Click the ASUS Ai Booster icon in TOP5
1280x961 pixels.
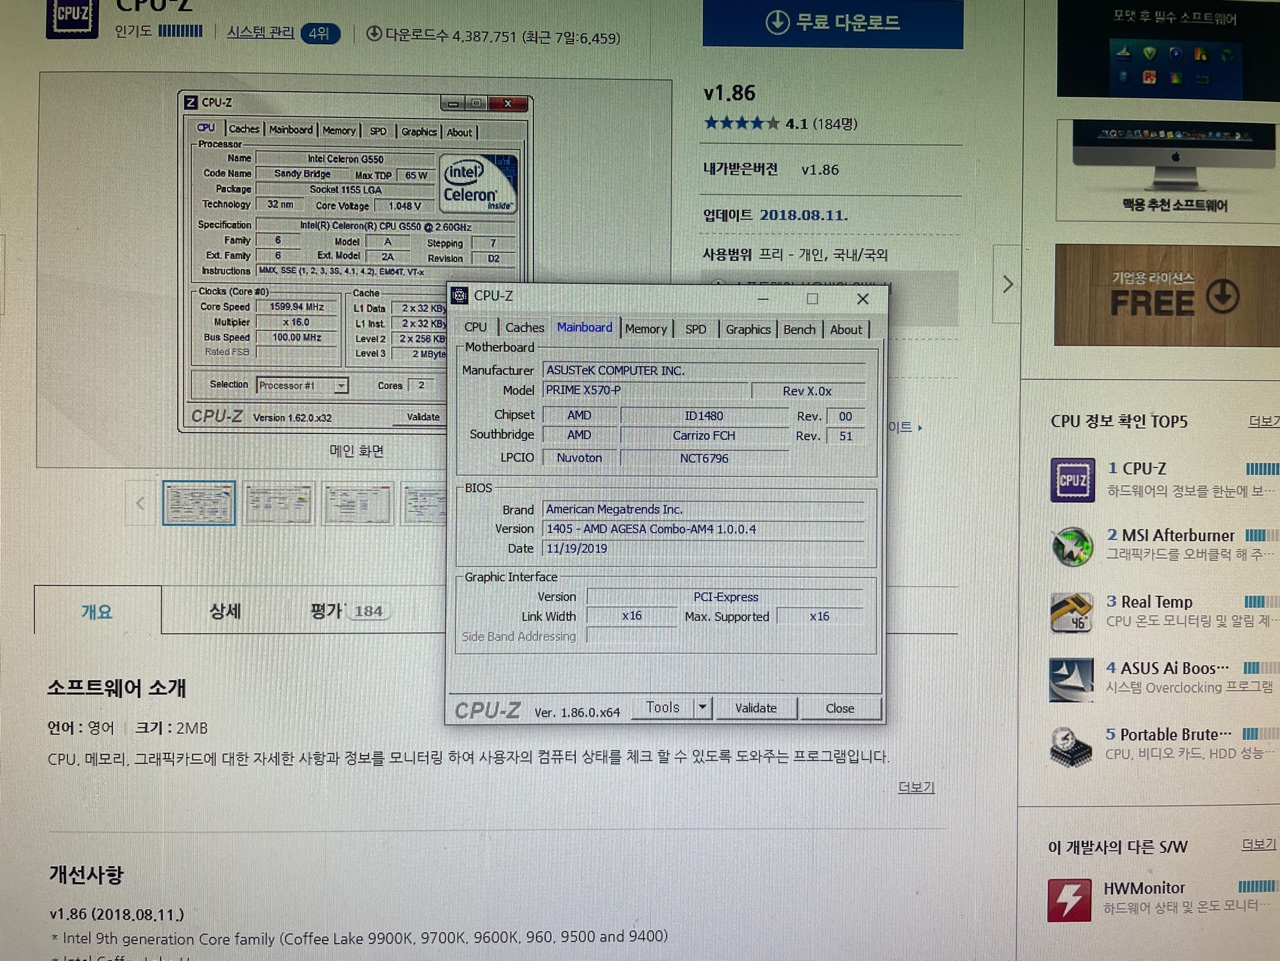(x=1071, y=679)
